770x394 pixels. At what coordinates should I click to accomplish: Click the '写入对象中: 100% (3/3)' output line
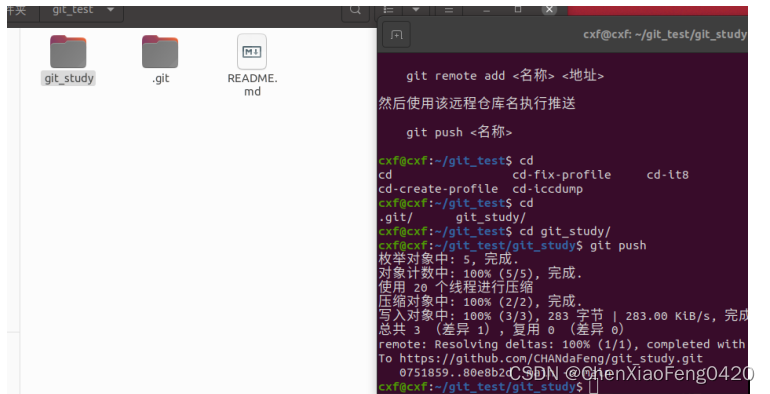pos(563,316)
